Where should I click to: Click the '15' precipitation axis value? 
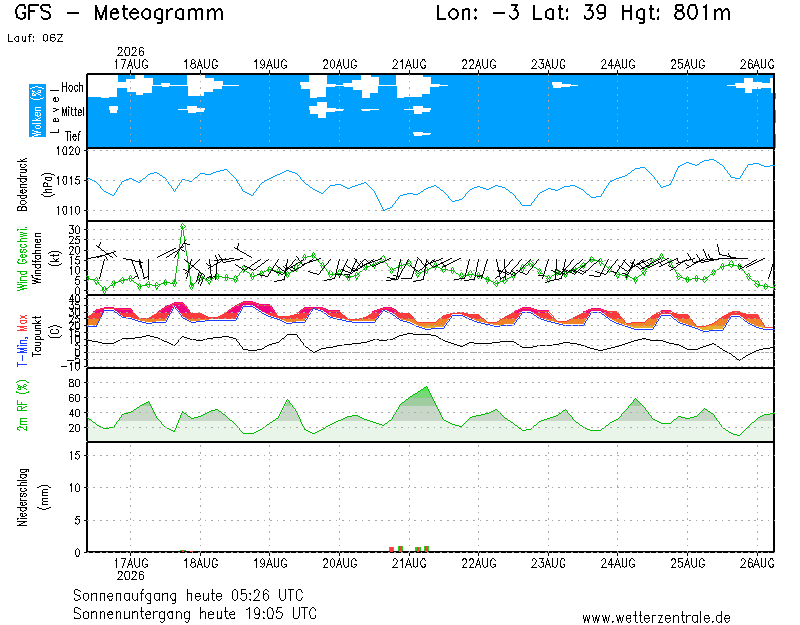74,455
